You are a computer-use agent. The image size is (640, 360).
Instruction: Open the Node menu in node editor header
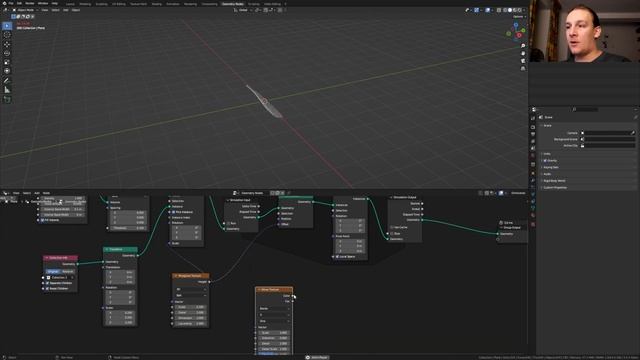coord(46,193)
